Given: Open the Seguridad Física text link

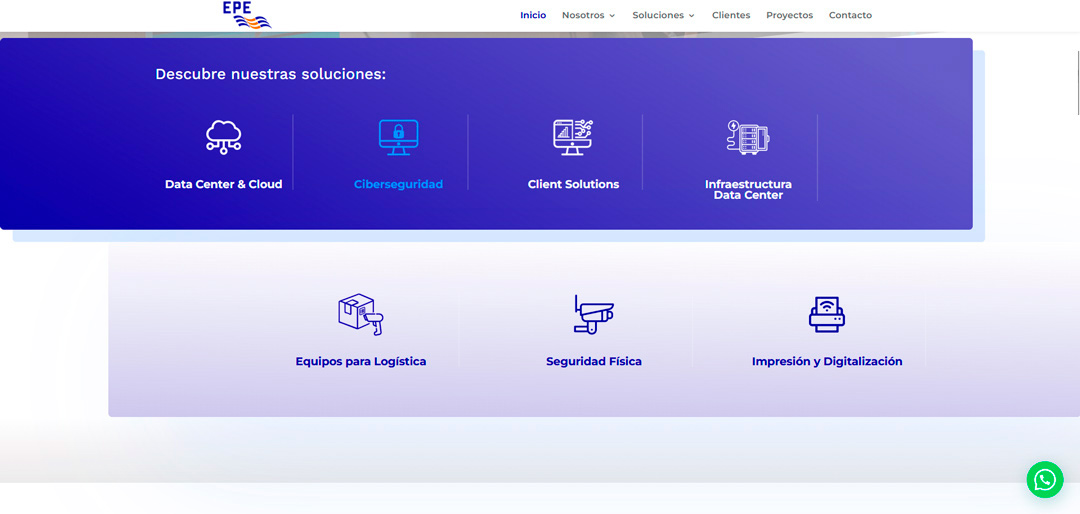Looking at the screenshot, I should [x=593, y=361].
